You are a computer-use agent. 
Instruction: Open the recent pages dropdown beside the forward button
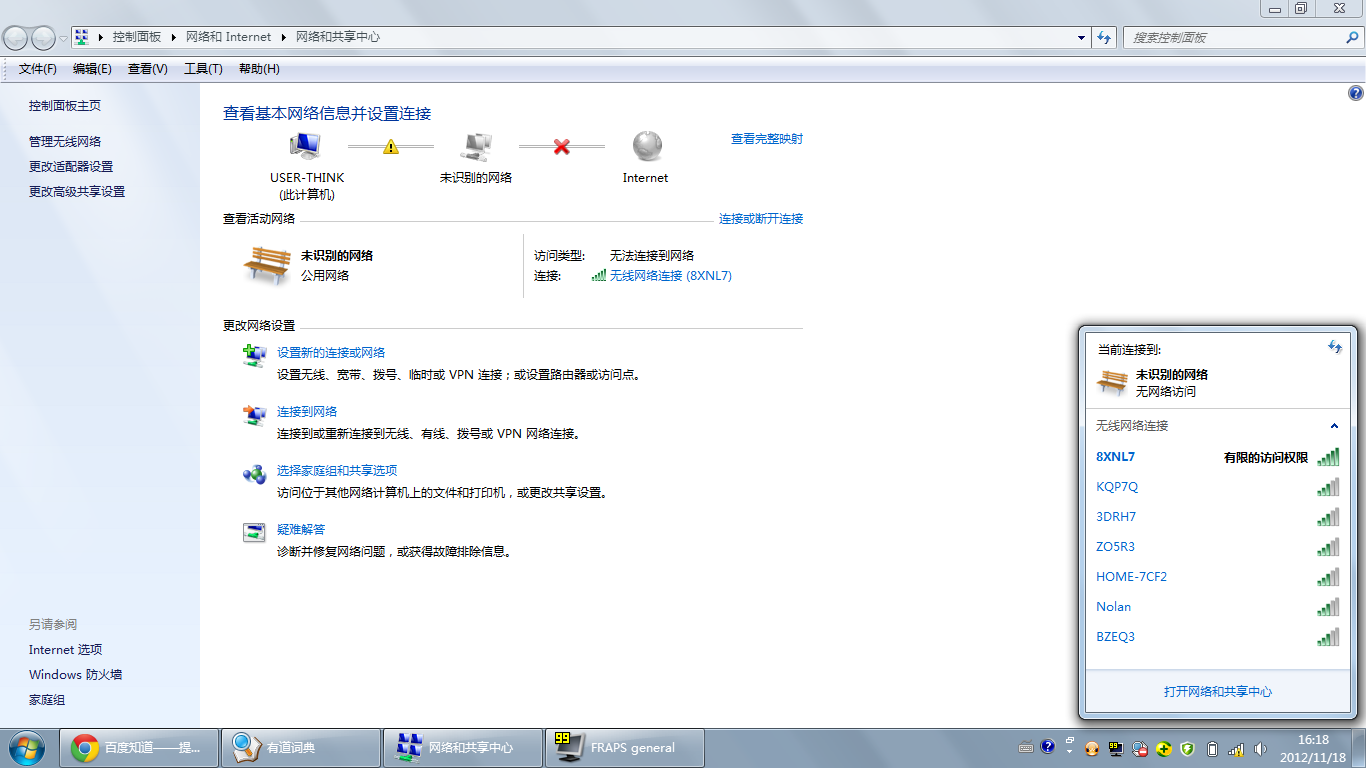63,38
